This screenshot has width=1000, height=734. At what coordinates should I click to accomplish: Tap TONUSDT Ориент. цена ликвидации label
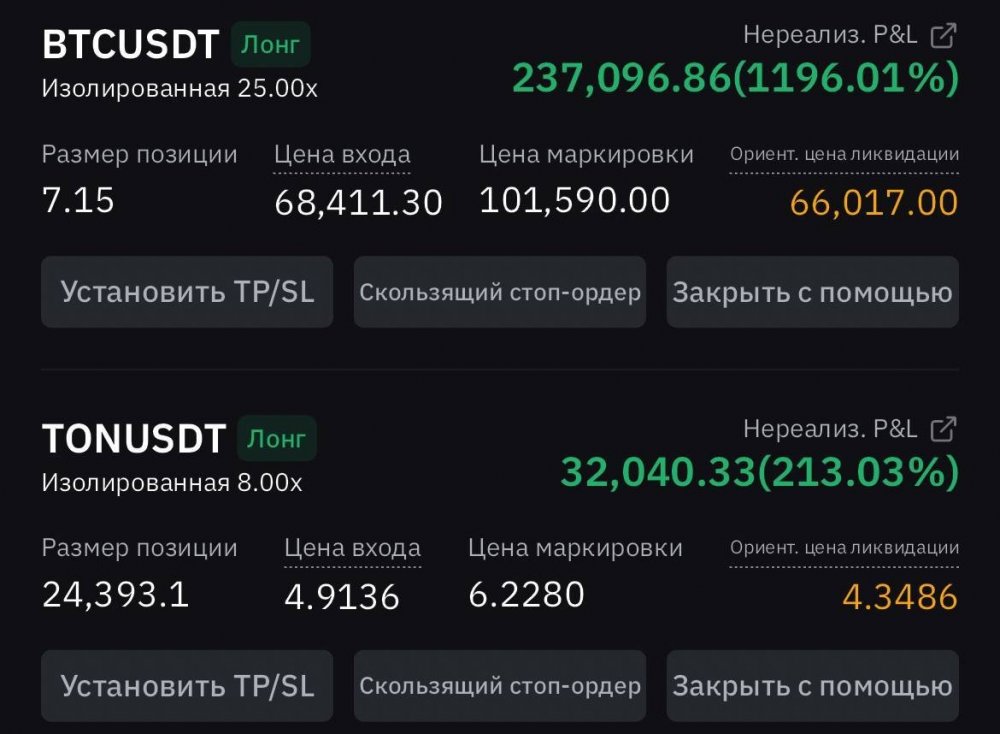(x=844, y=548)
